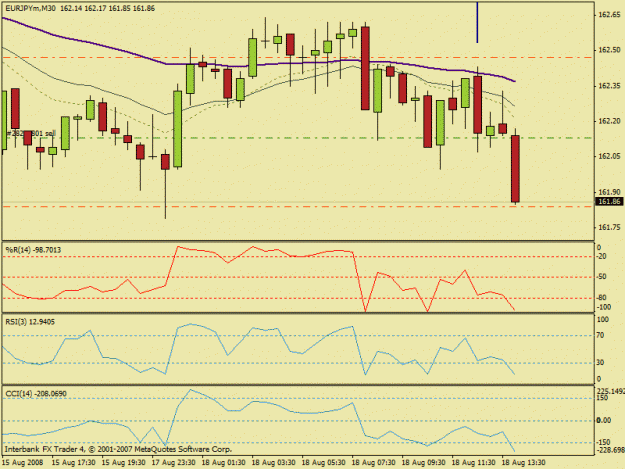
Task: Click the 161.90 price axis label
Action: (609, 192)
